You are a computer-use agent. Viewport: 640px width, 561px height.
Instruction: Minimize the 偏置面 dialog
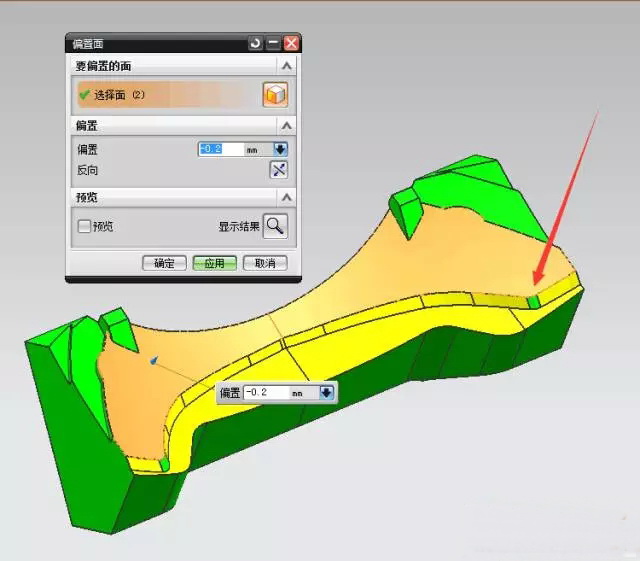click(x=273, y=44)
